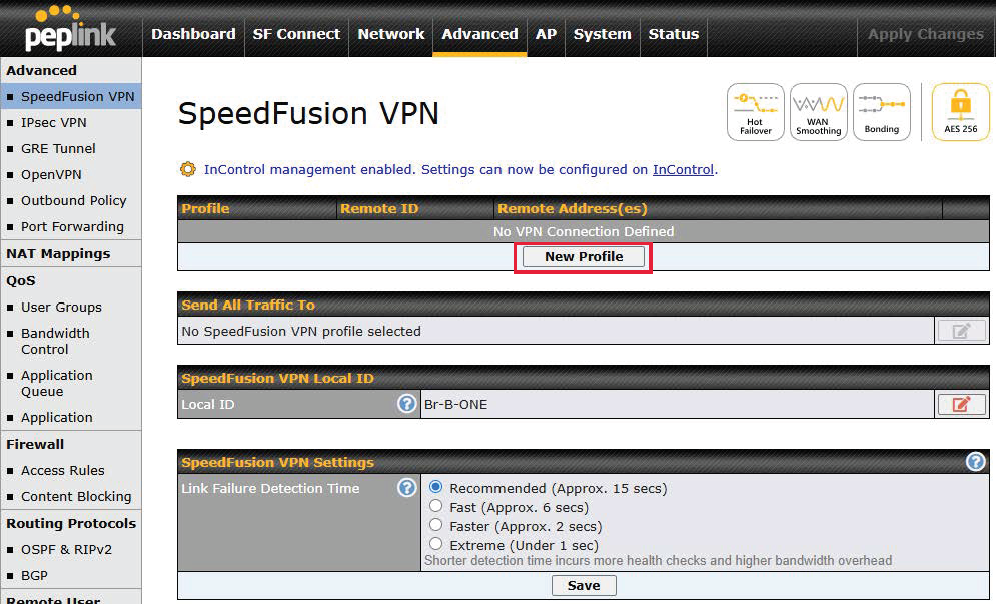The height and width of the screenshot is (604, 996).
Task: Open the System tab
Action: 602,34
